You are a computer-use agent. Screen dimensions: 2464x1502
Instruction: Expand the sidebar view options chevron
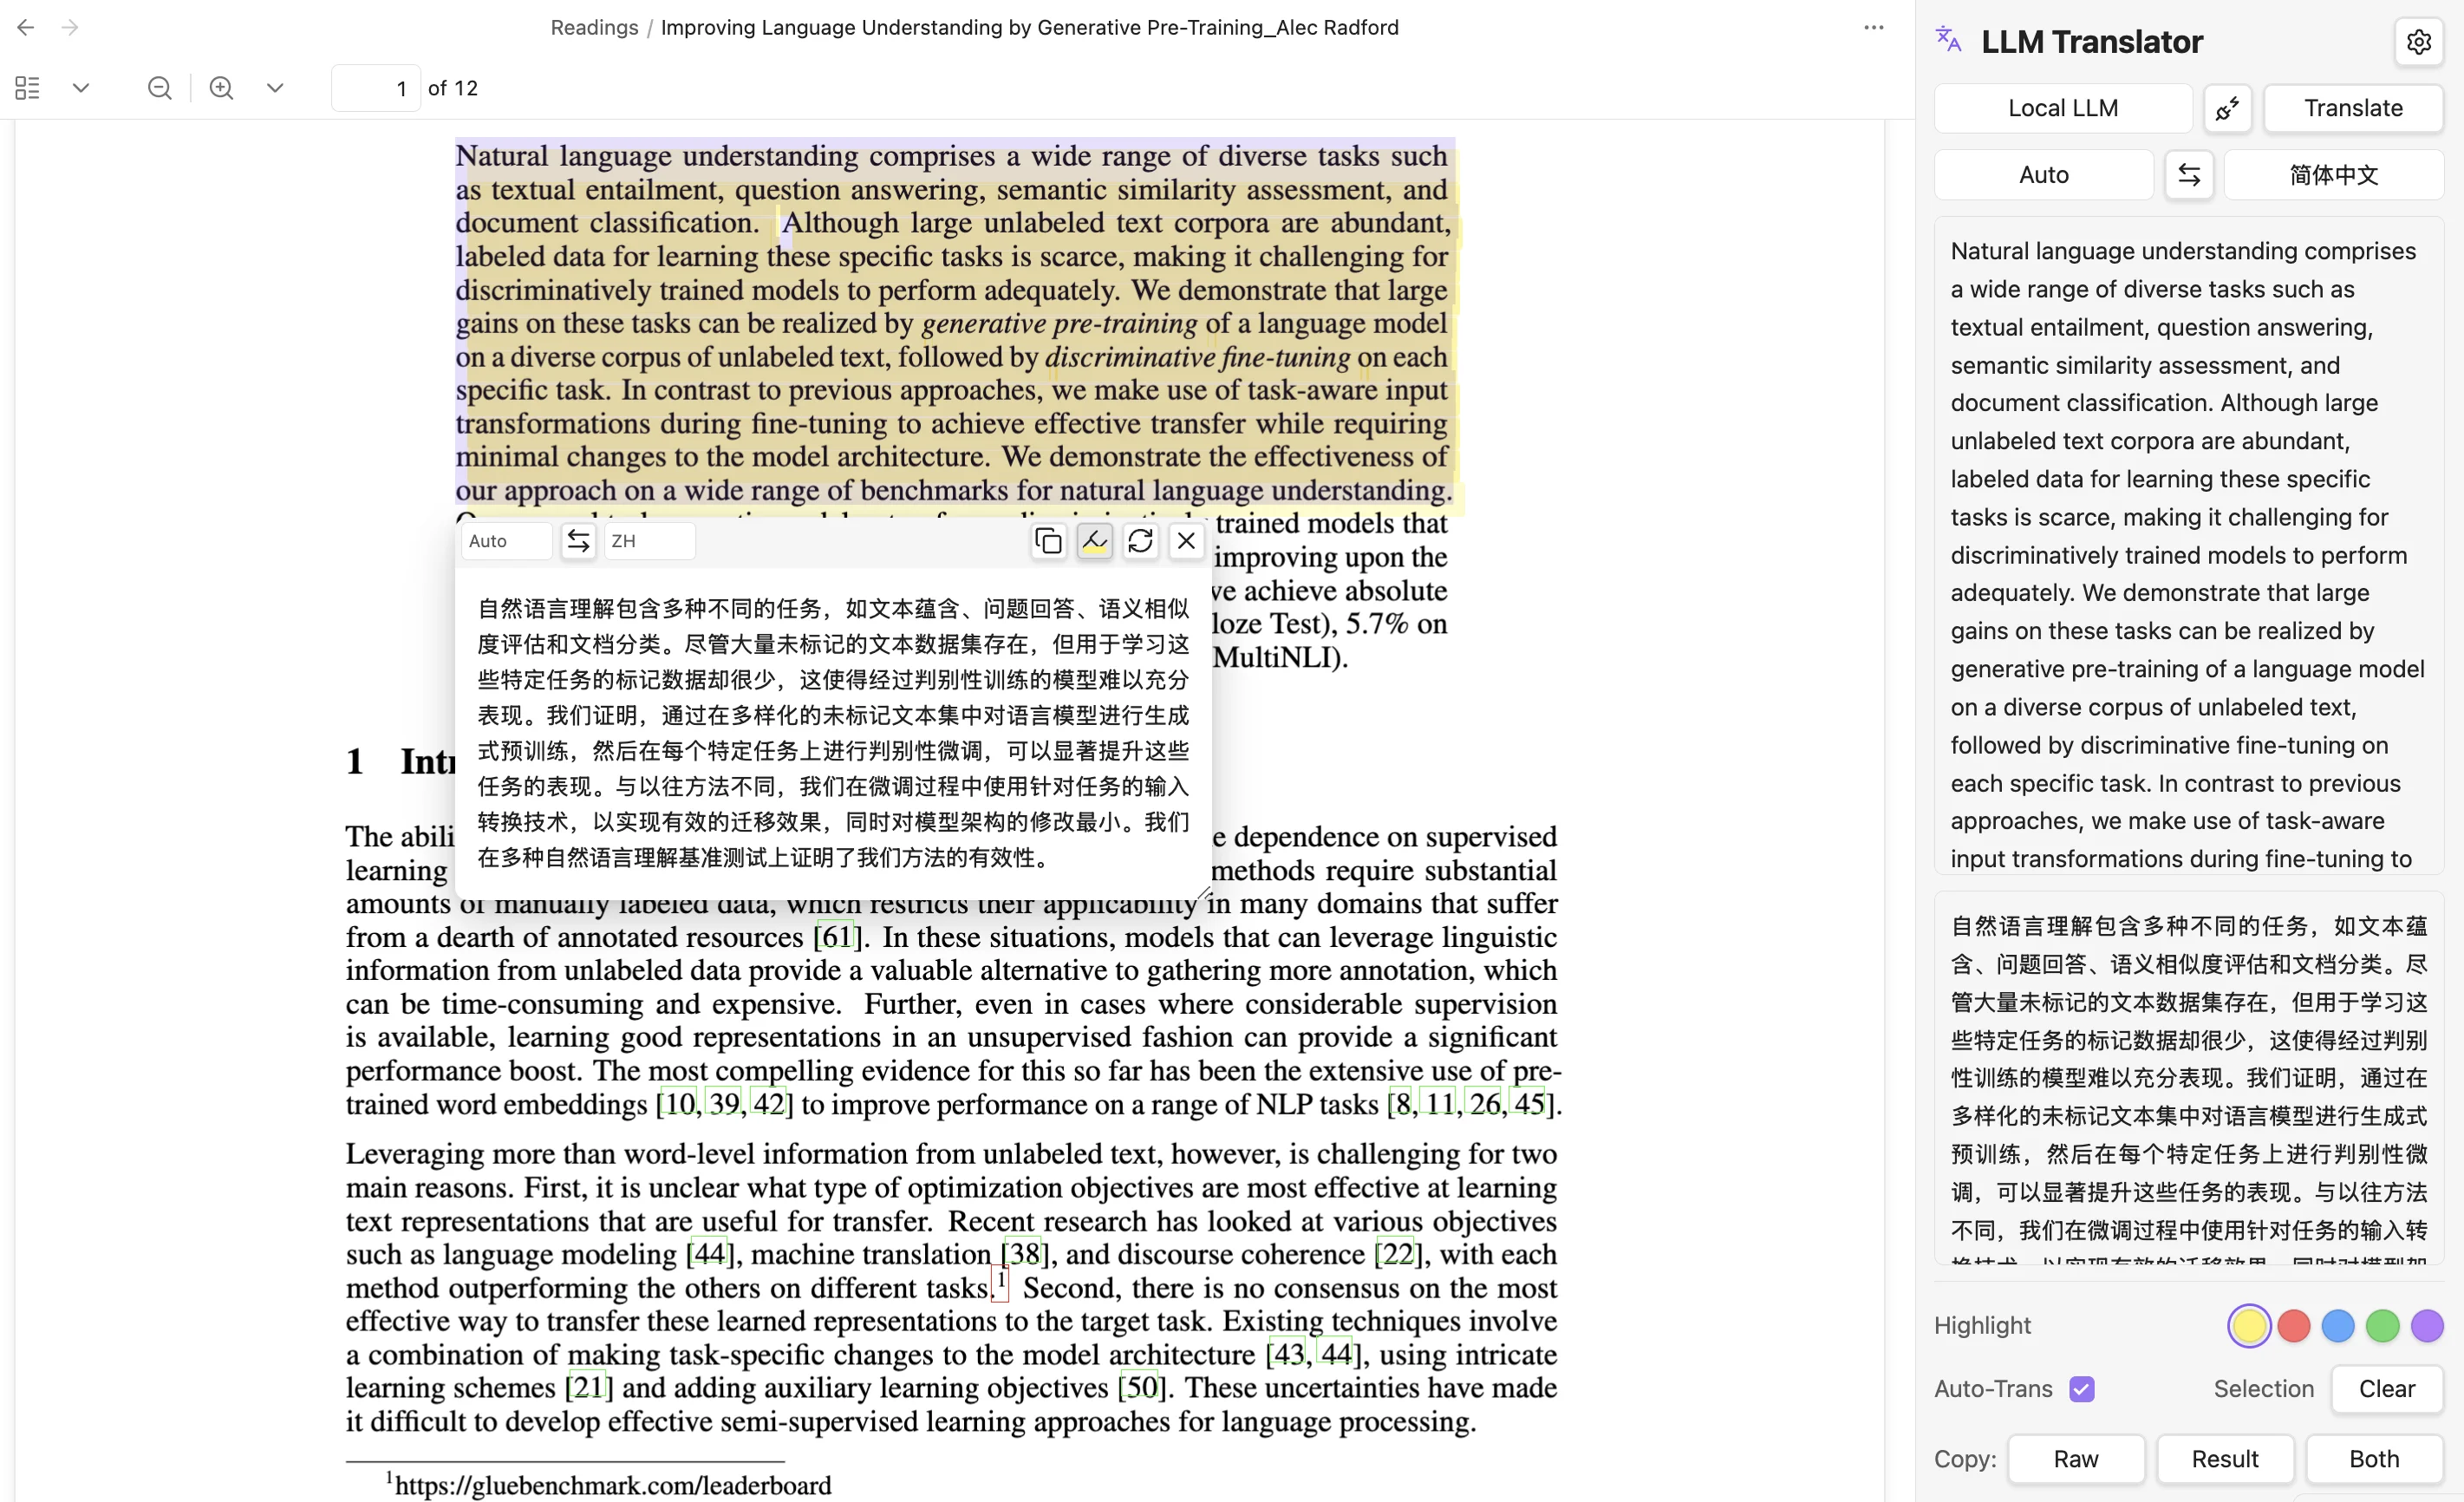[81, 88]
